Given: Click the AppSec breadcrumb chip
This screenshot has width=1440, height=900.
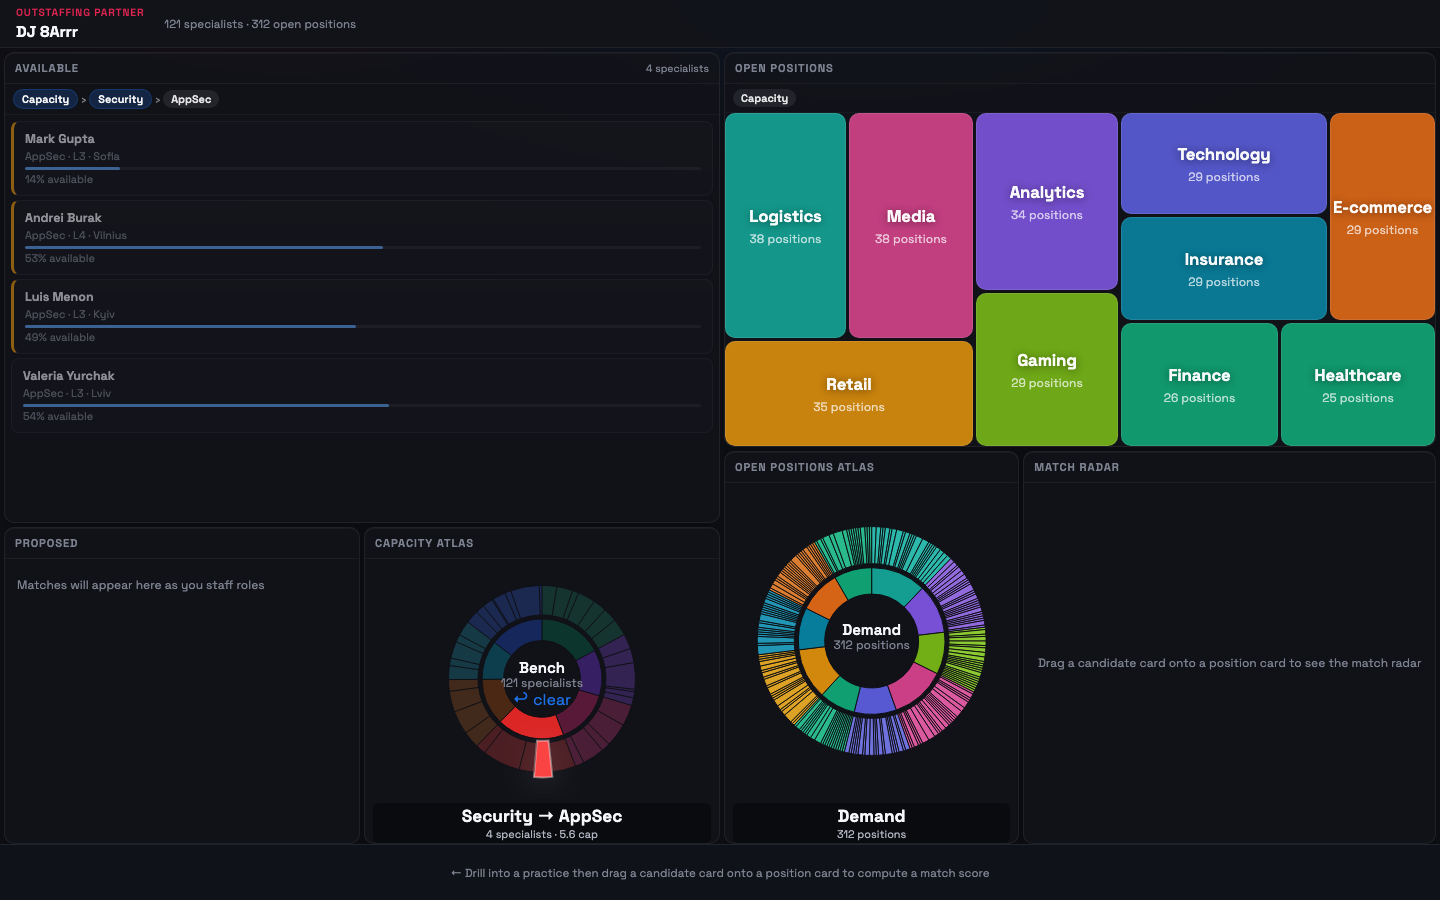Looking at the screenshot, I should (x=191, y=99).
